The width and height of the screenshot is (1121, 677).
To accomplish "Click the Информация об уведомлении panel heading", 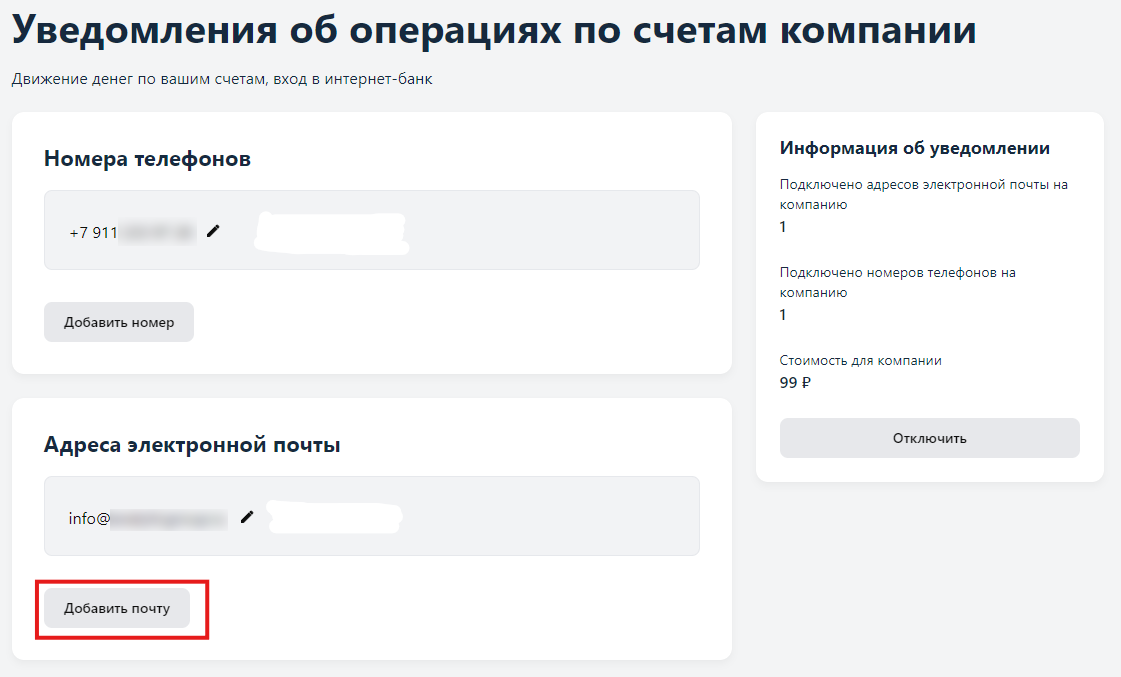I will (915, 148).
